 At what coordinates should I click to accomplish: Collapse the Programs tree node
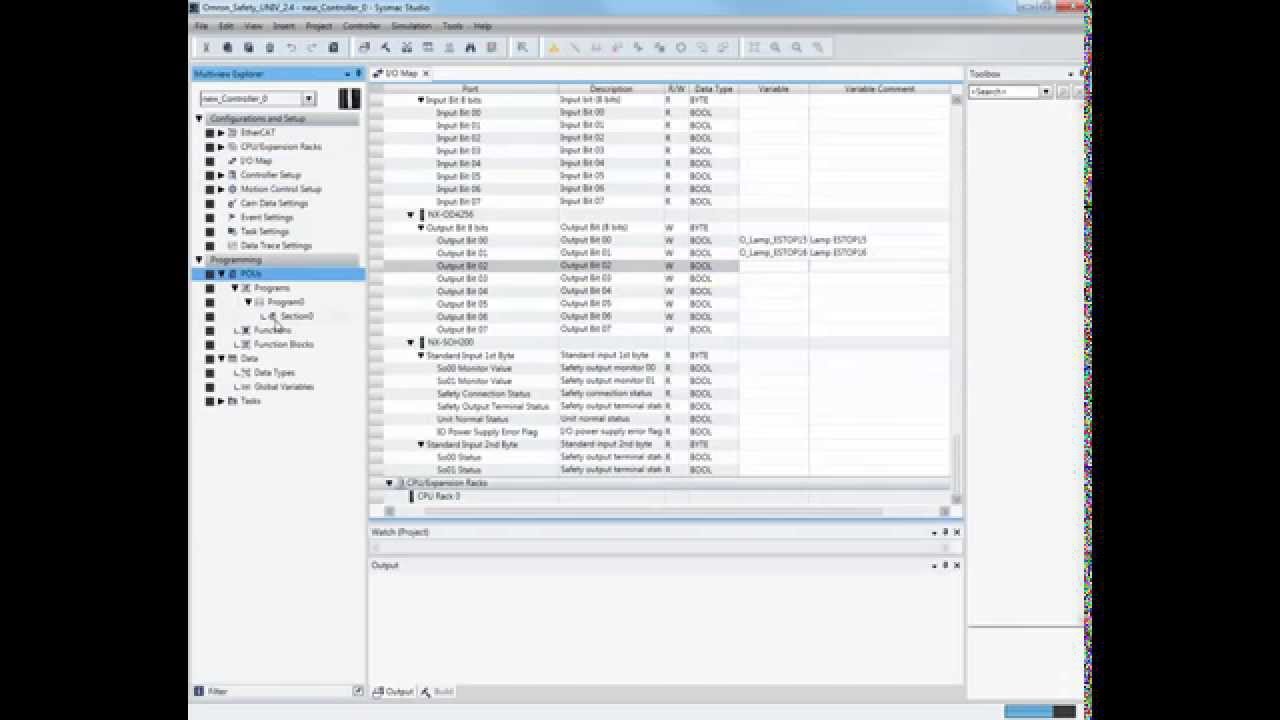point(235,288)
